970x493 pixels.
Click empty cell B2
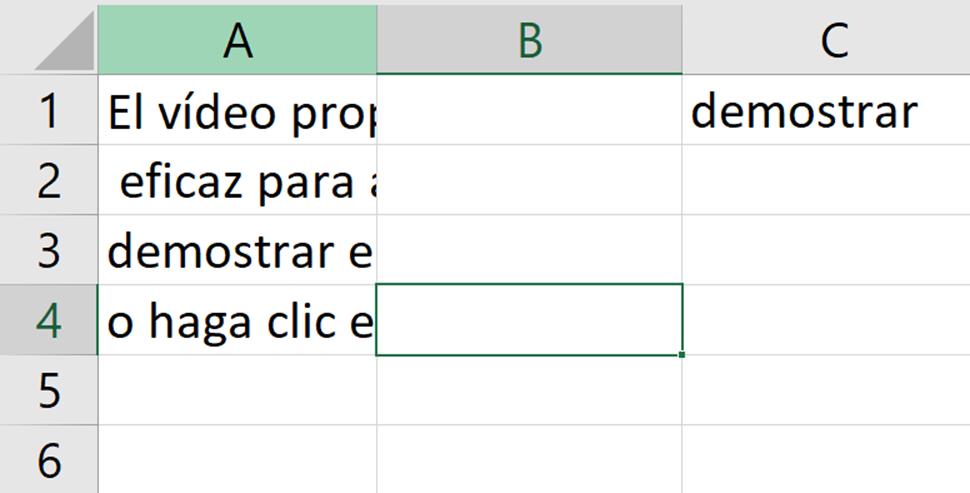coord(530,181)
